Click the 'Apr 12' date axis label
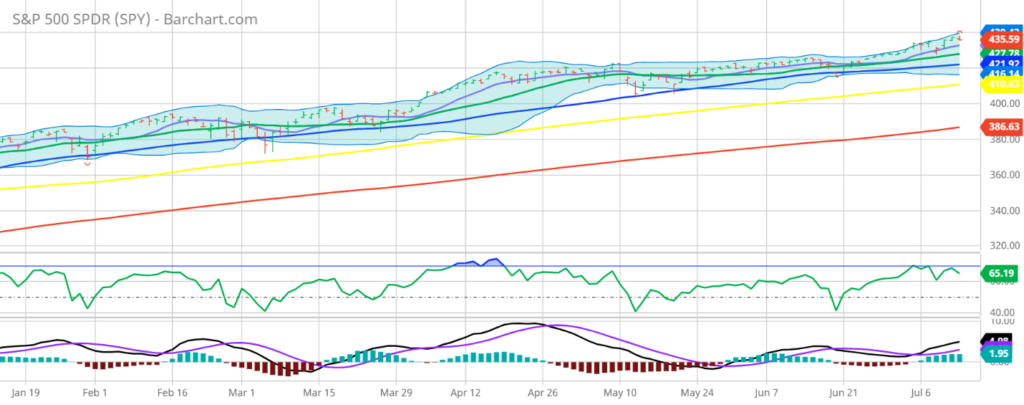The image size is (1024, 405). click(x=466, y=394)
